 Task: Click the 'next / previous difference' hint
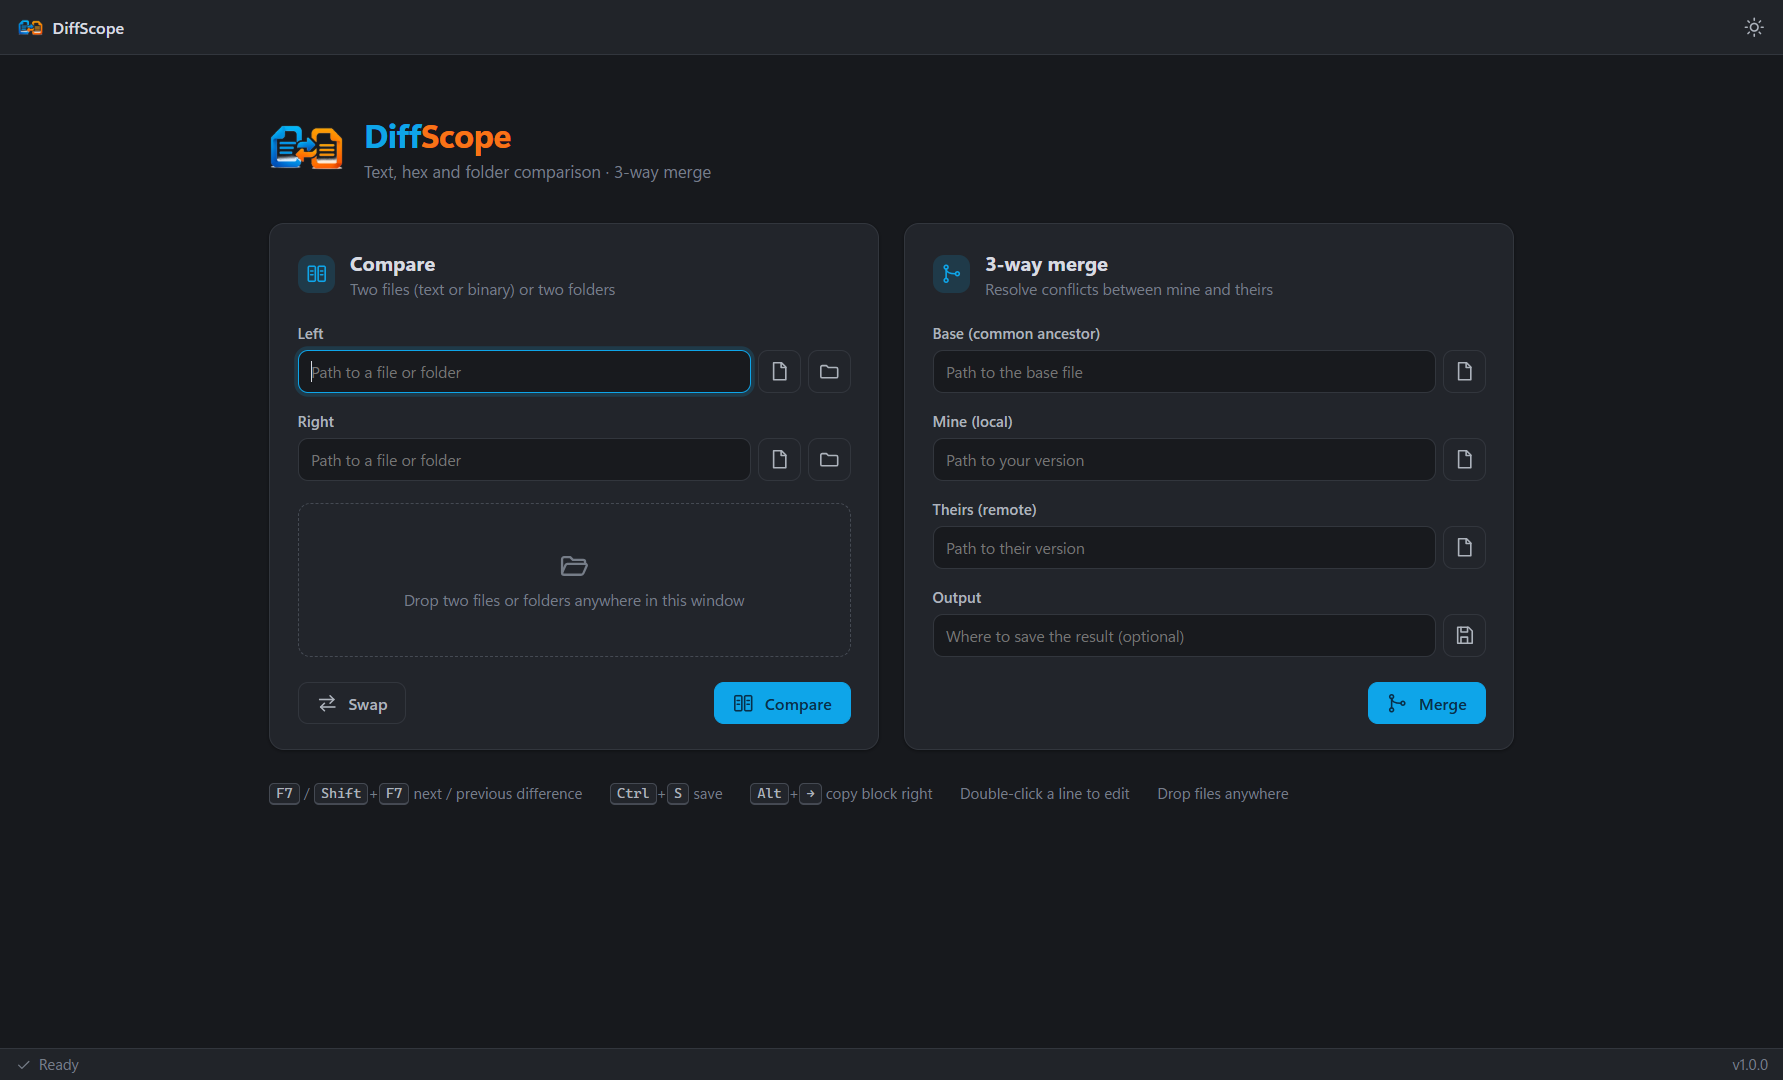coord(498,794)
